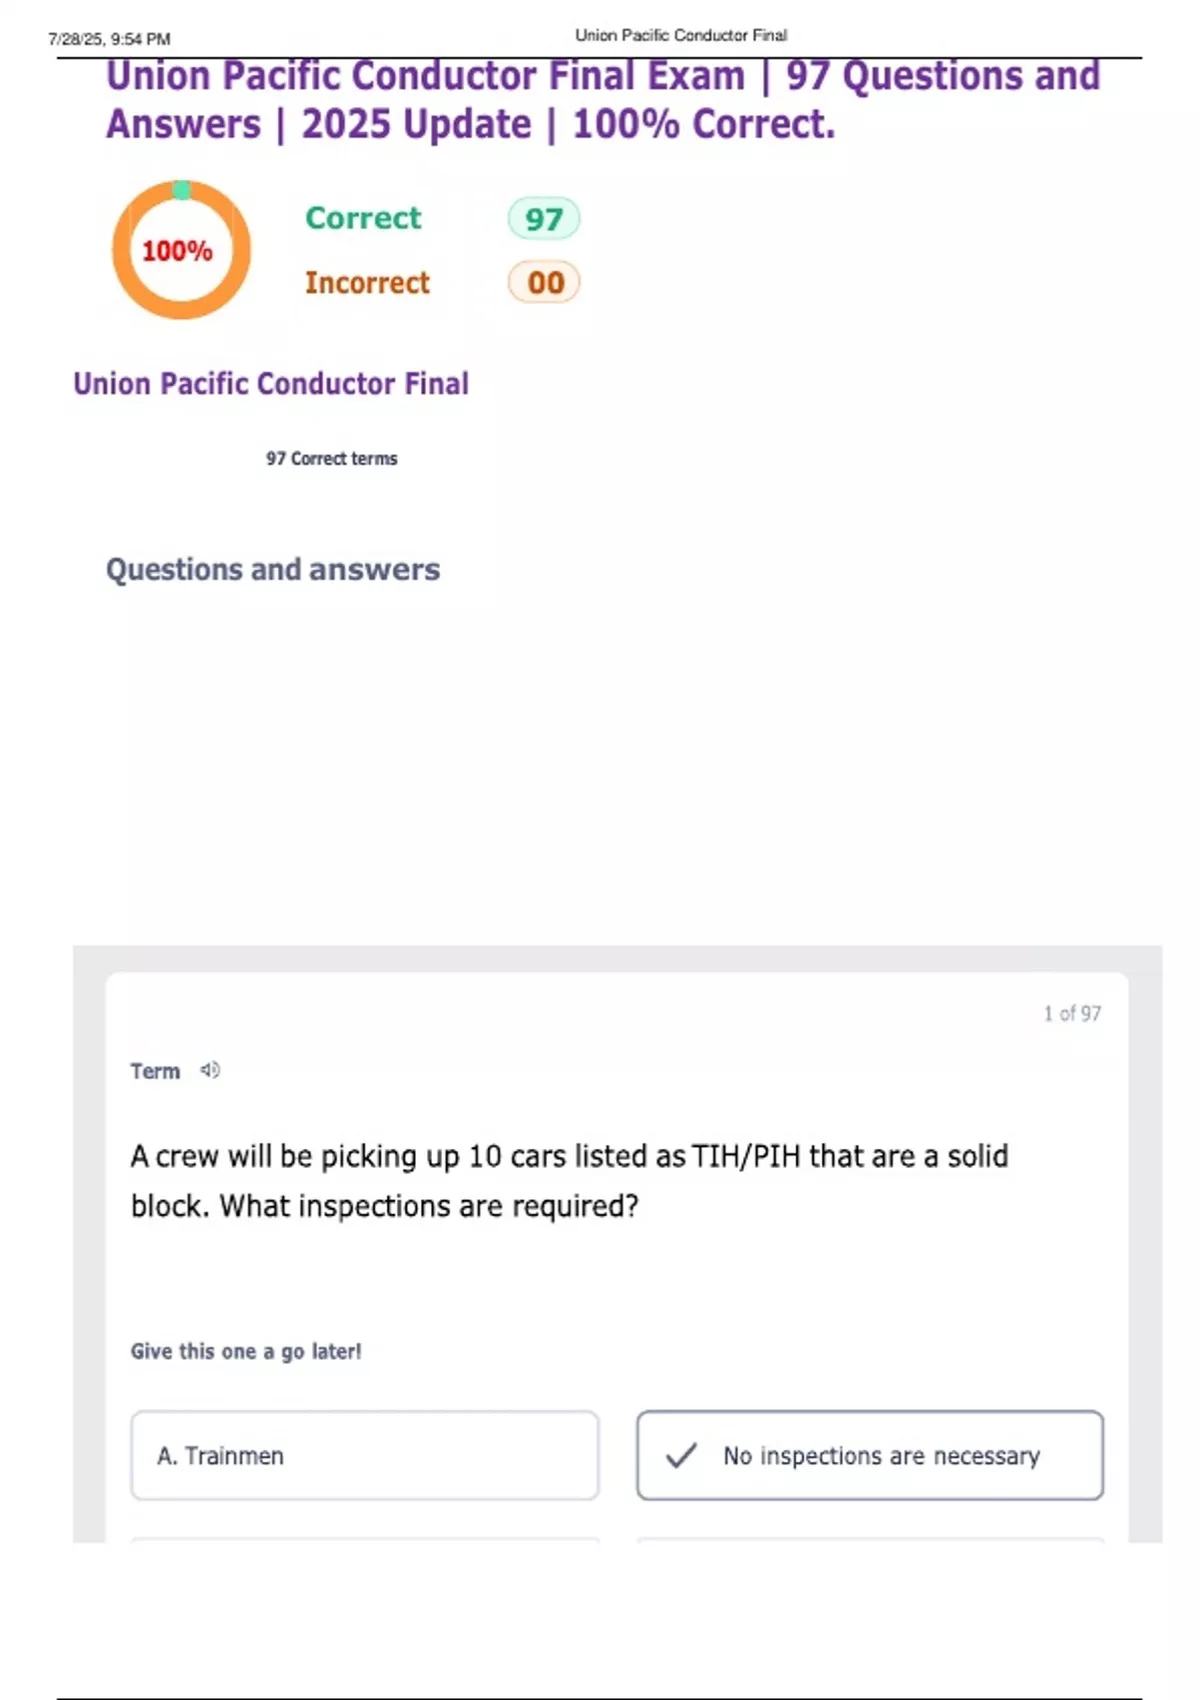1200x1700 pixels.
Task: Click the "Term" label on the question card
Action: 155,1071
